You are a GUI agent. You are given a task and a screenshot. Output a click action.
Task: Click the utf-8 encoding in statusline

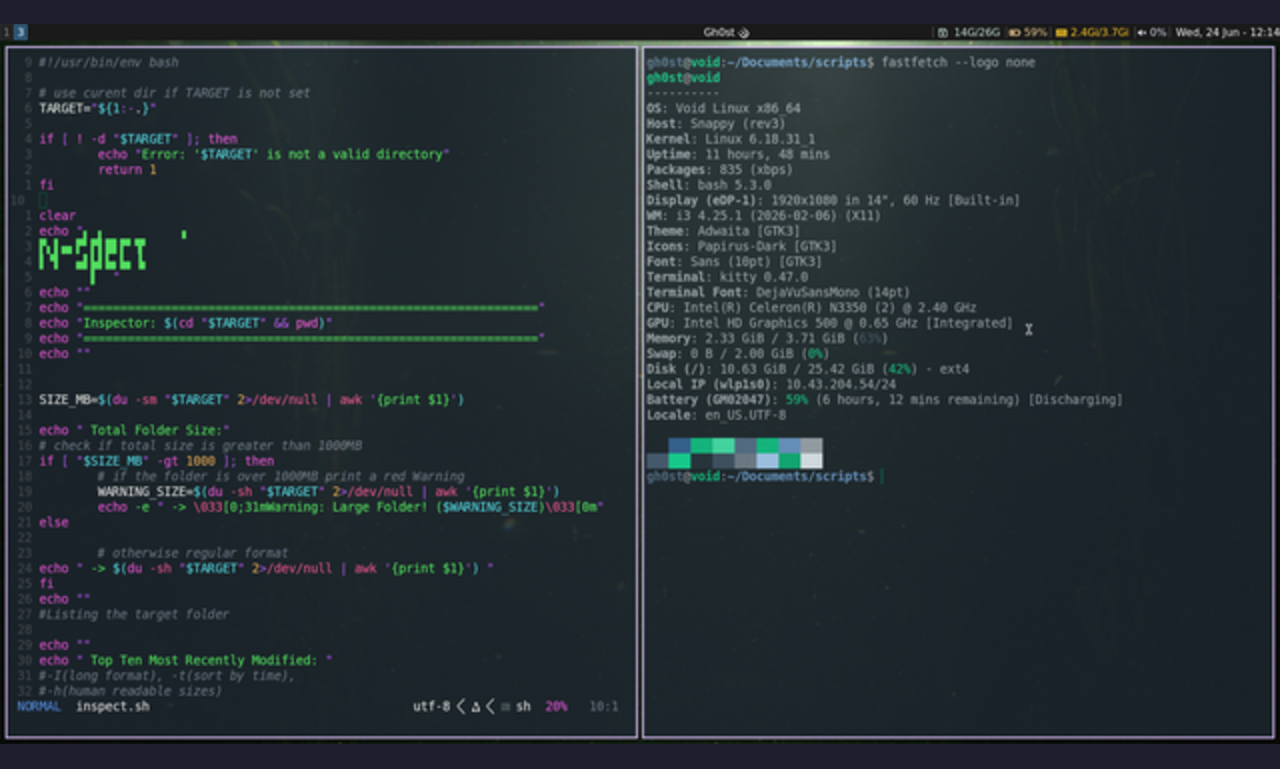pos(431,706)
